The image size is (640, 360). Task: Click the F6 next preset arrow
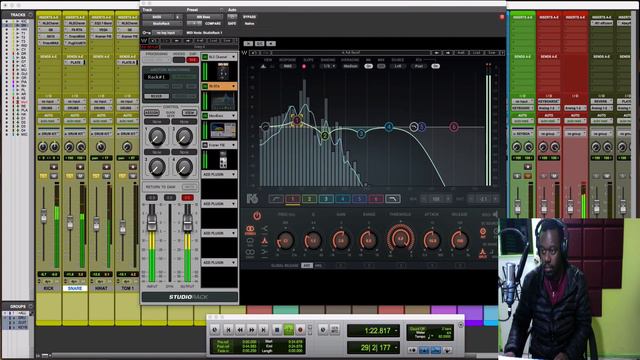448,53
